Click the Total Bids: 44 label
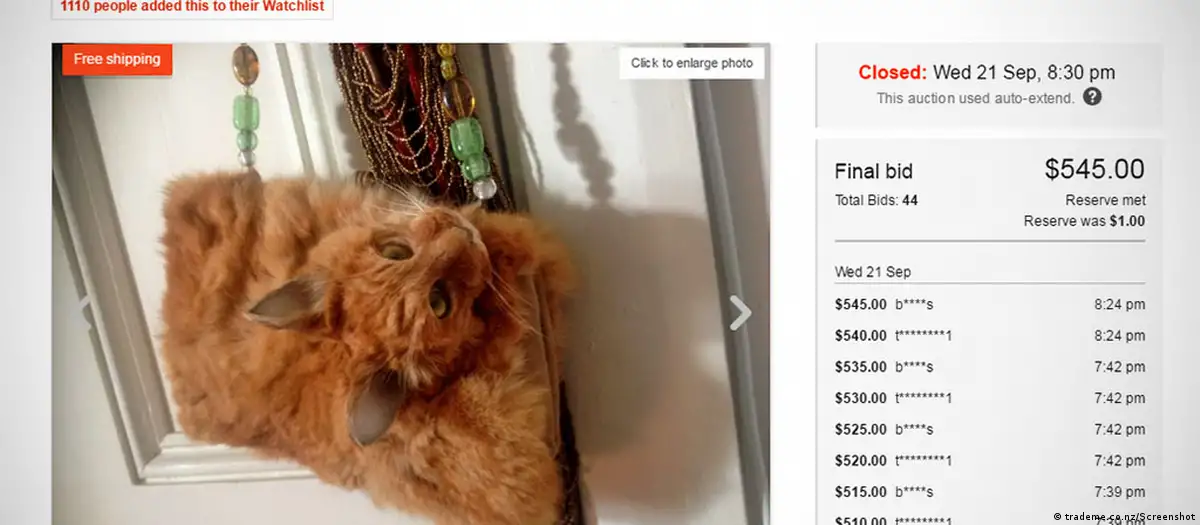Screen dimensions: 1200x525 point(876,200)
